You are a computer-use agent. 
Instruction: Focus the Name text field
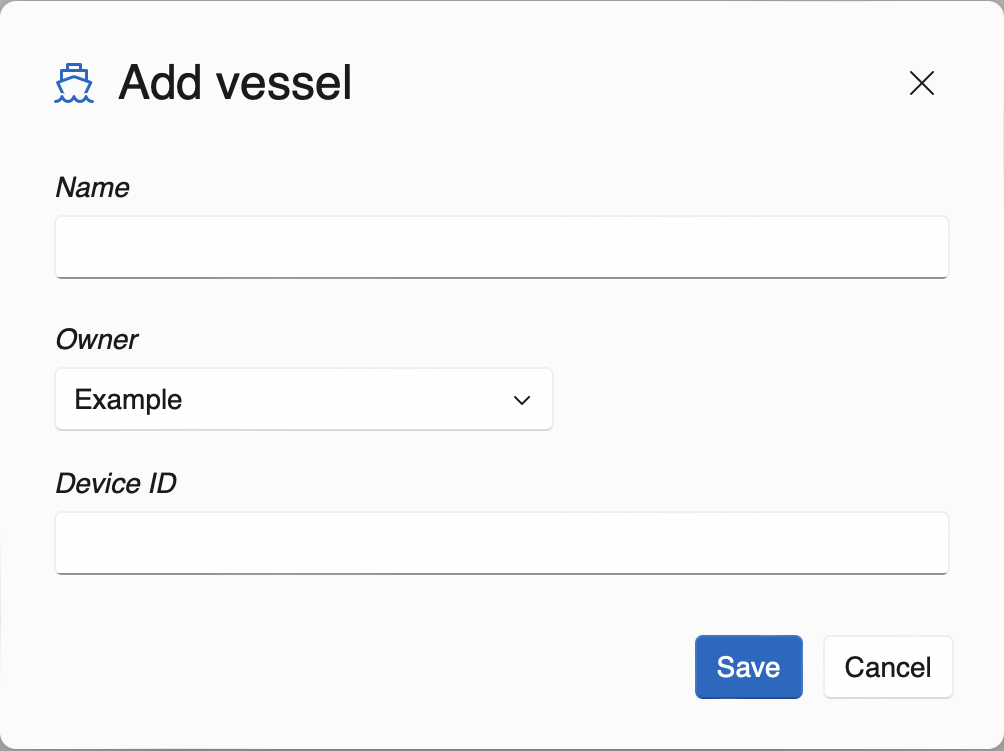pyautogui.click(x=501, y=246)
